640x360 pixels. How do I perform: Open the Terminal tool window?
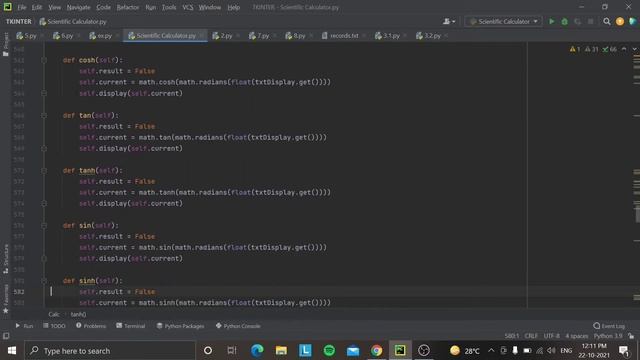tap(131, 326)
